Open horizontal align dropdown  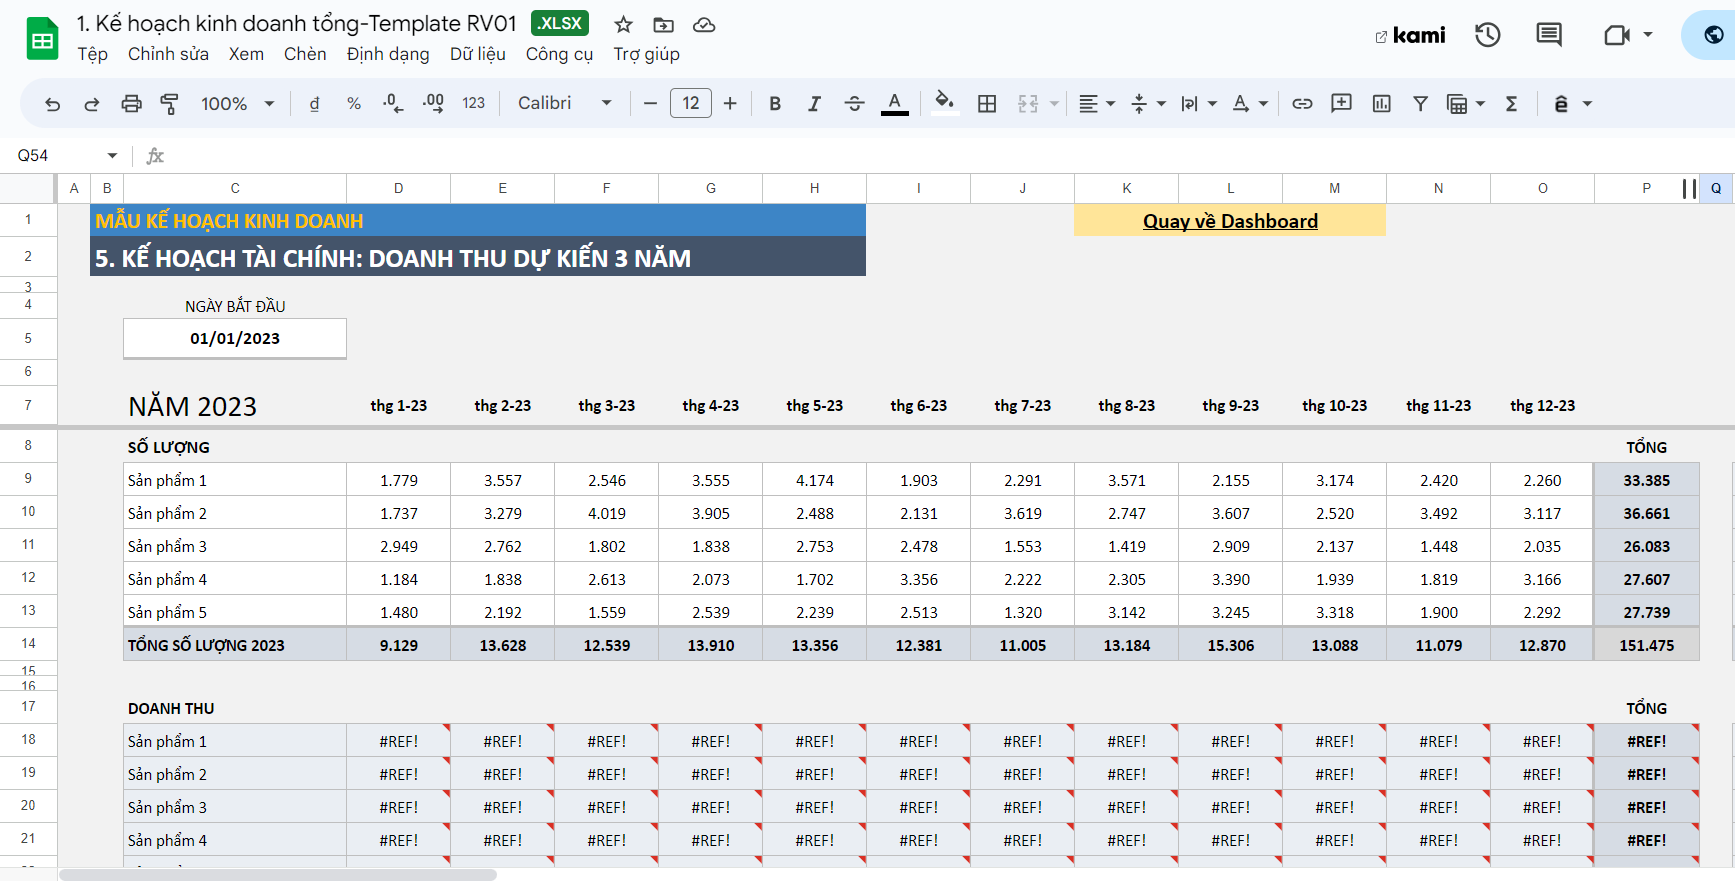pyautogui.click(x=1097, y=104)
